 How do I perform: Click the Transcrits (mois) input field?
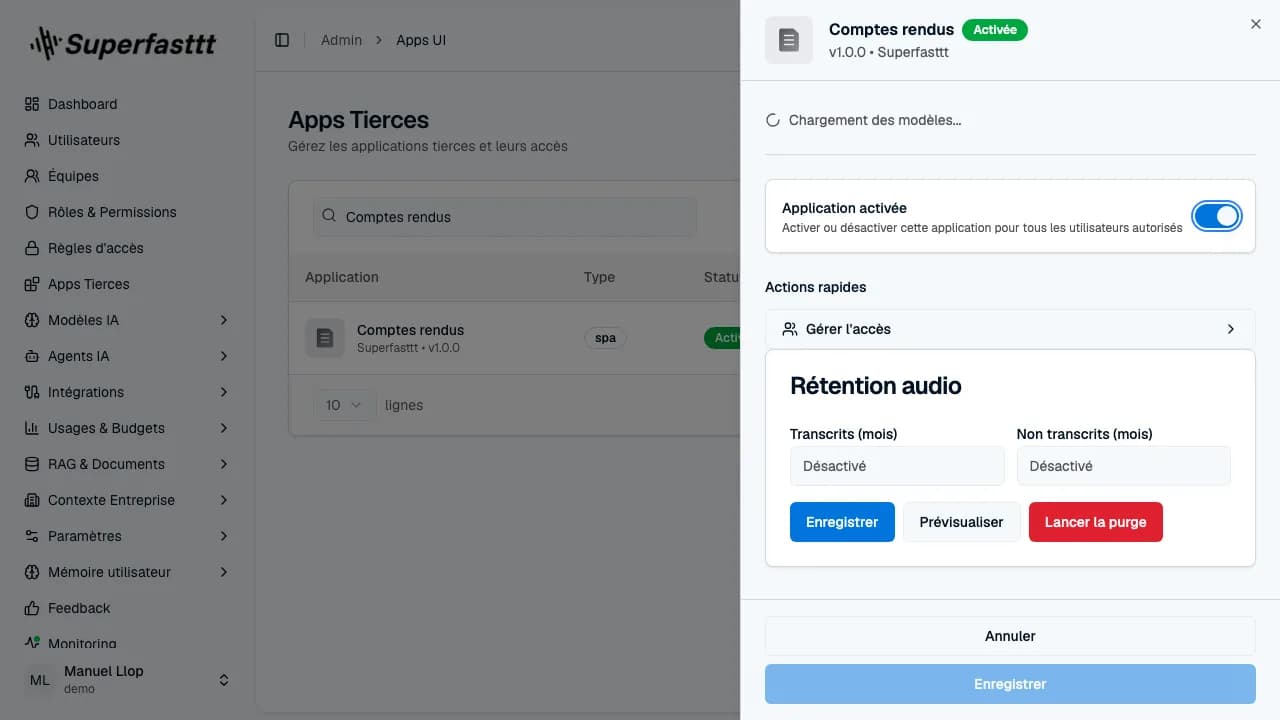pyautogui.click(x=897, y=466)
